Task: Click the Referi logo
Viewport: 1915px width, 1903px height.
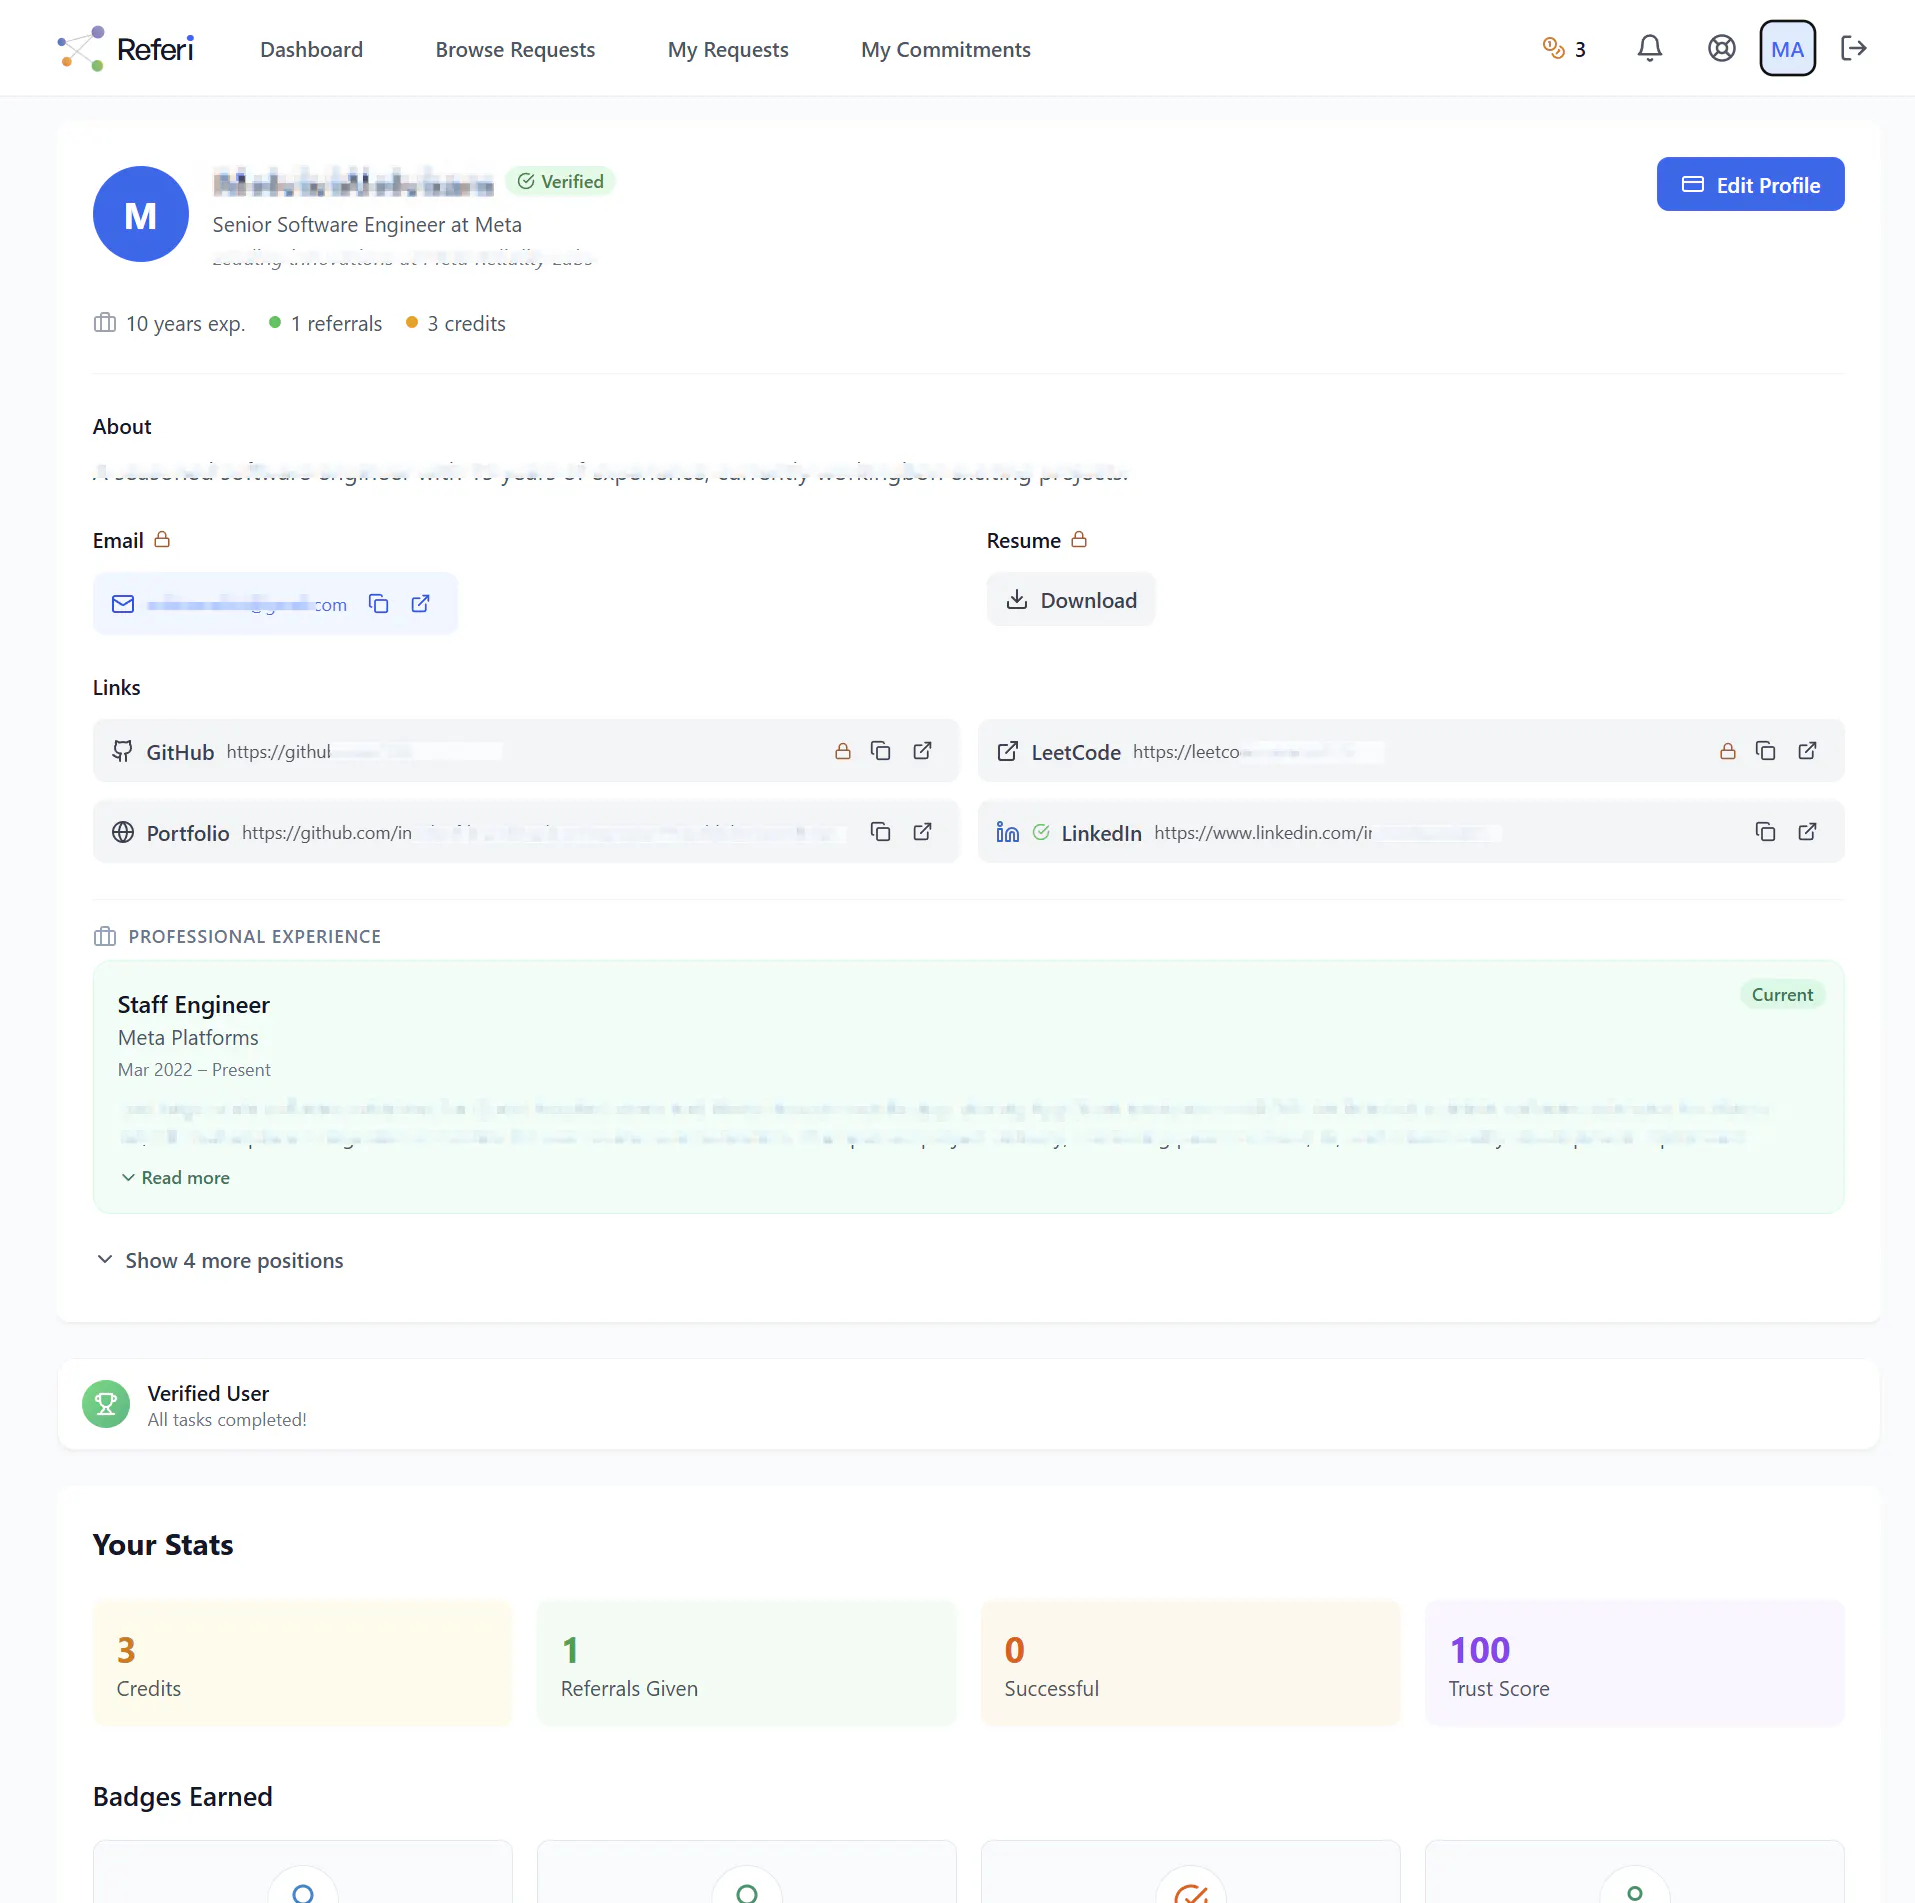Action: pyautogui.click(x=125, y=49)
